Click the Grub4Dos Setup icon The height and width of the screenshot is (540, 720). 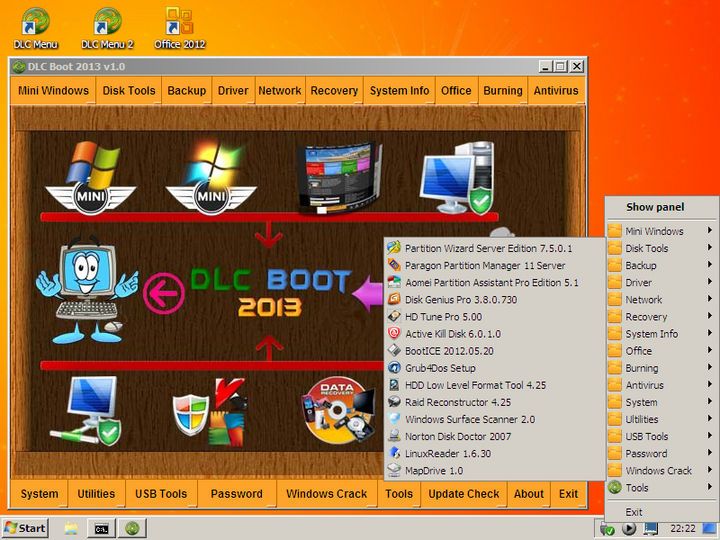coord(394,368)
